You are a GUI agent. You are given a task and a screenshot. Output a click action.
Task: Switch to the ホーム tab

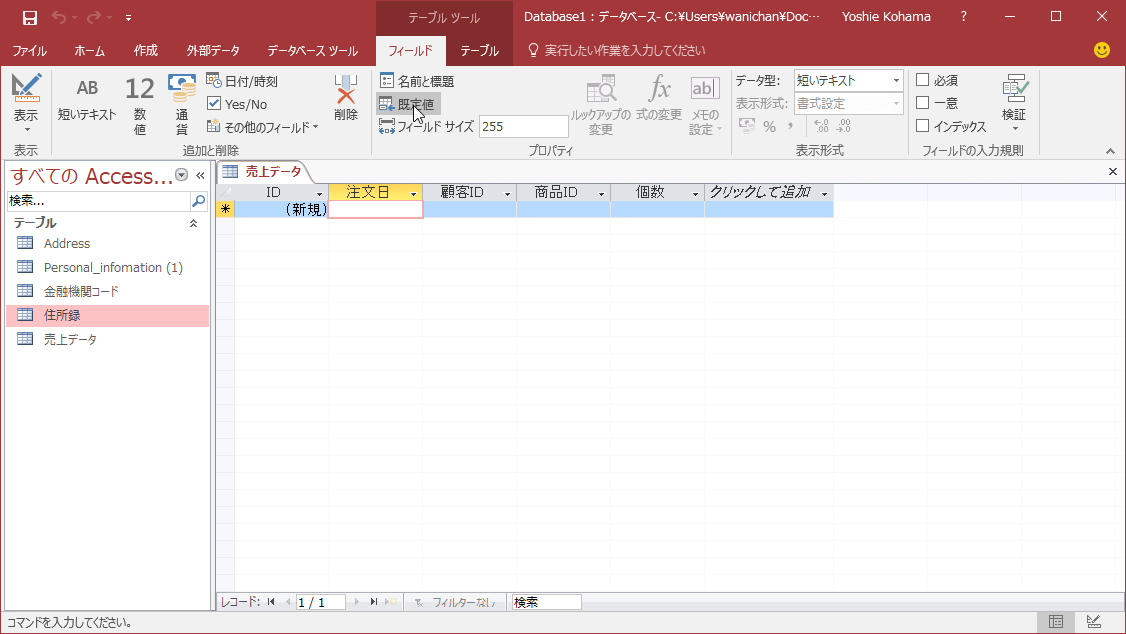tap(90, 50)
